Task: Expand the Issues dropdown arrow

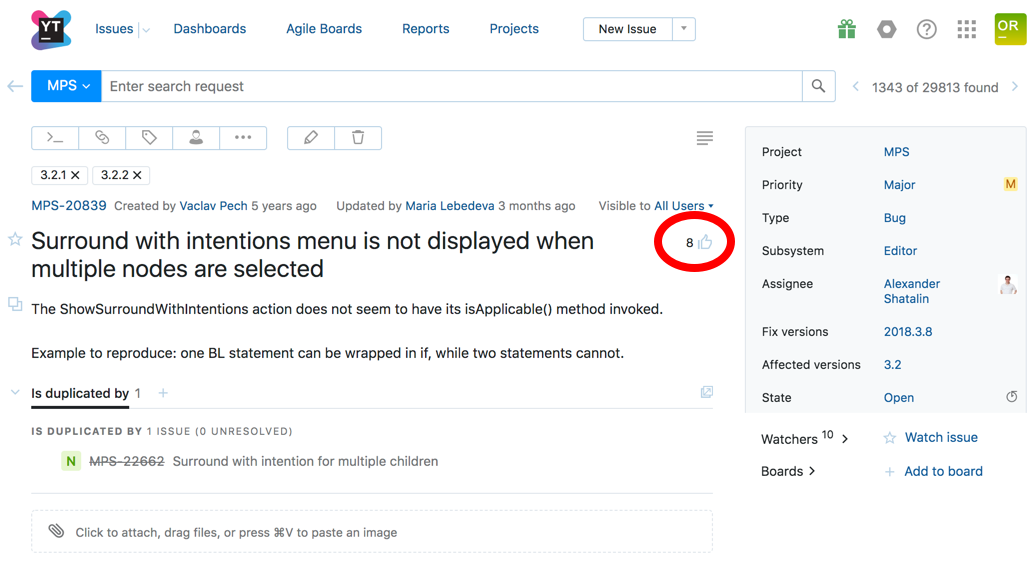Action: click(x=146, y=30)
